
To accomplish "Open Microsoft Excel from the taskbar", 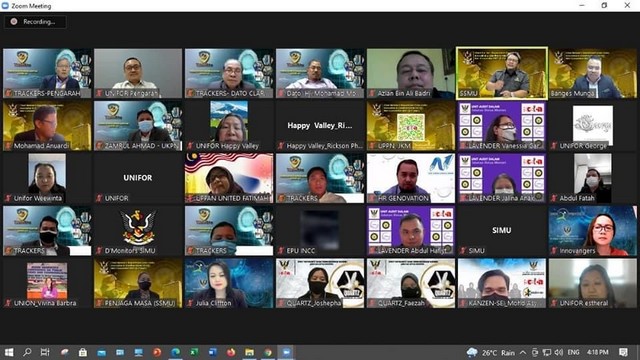I will 194,352.
